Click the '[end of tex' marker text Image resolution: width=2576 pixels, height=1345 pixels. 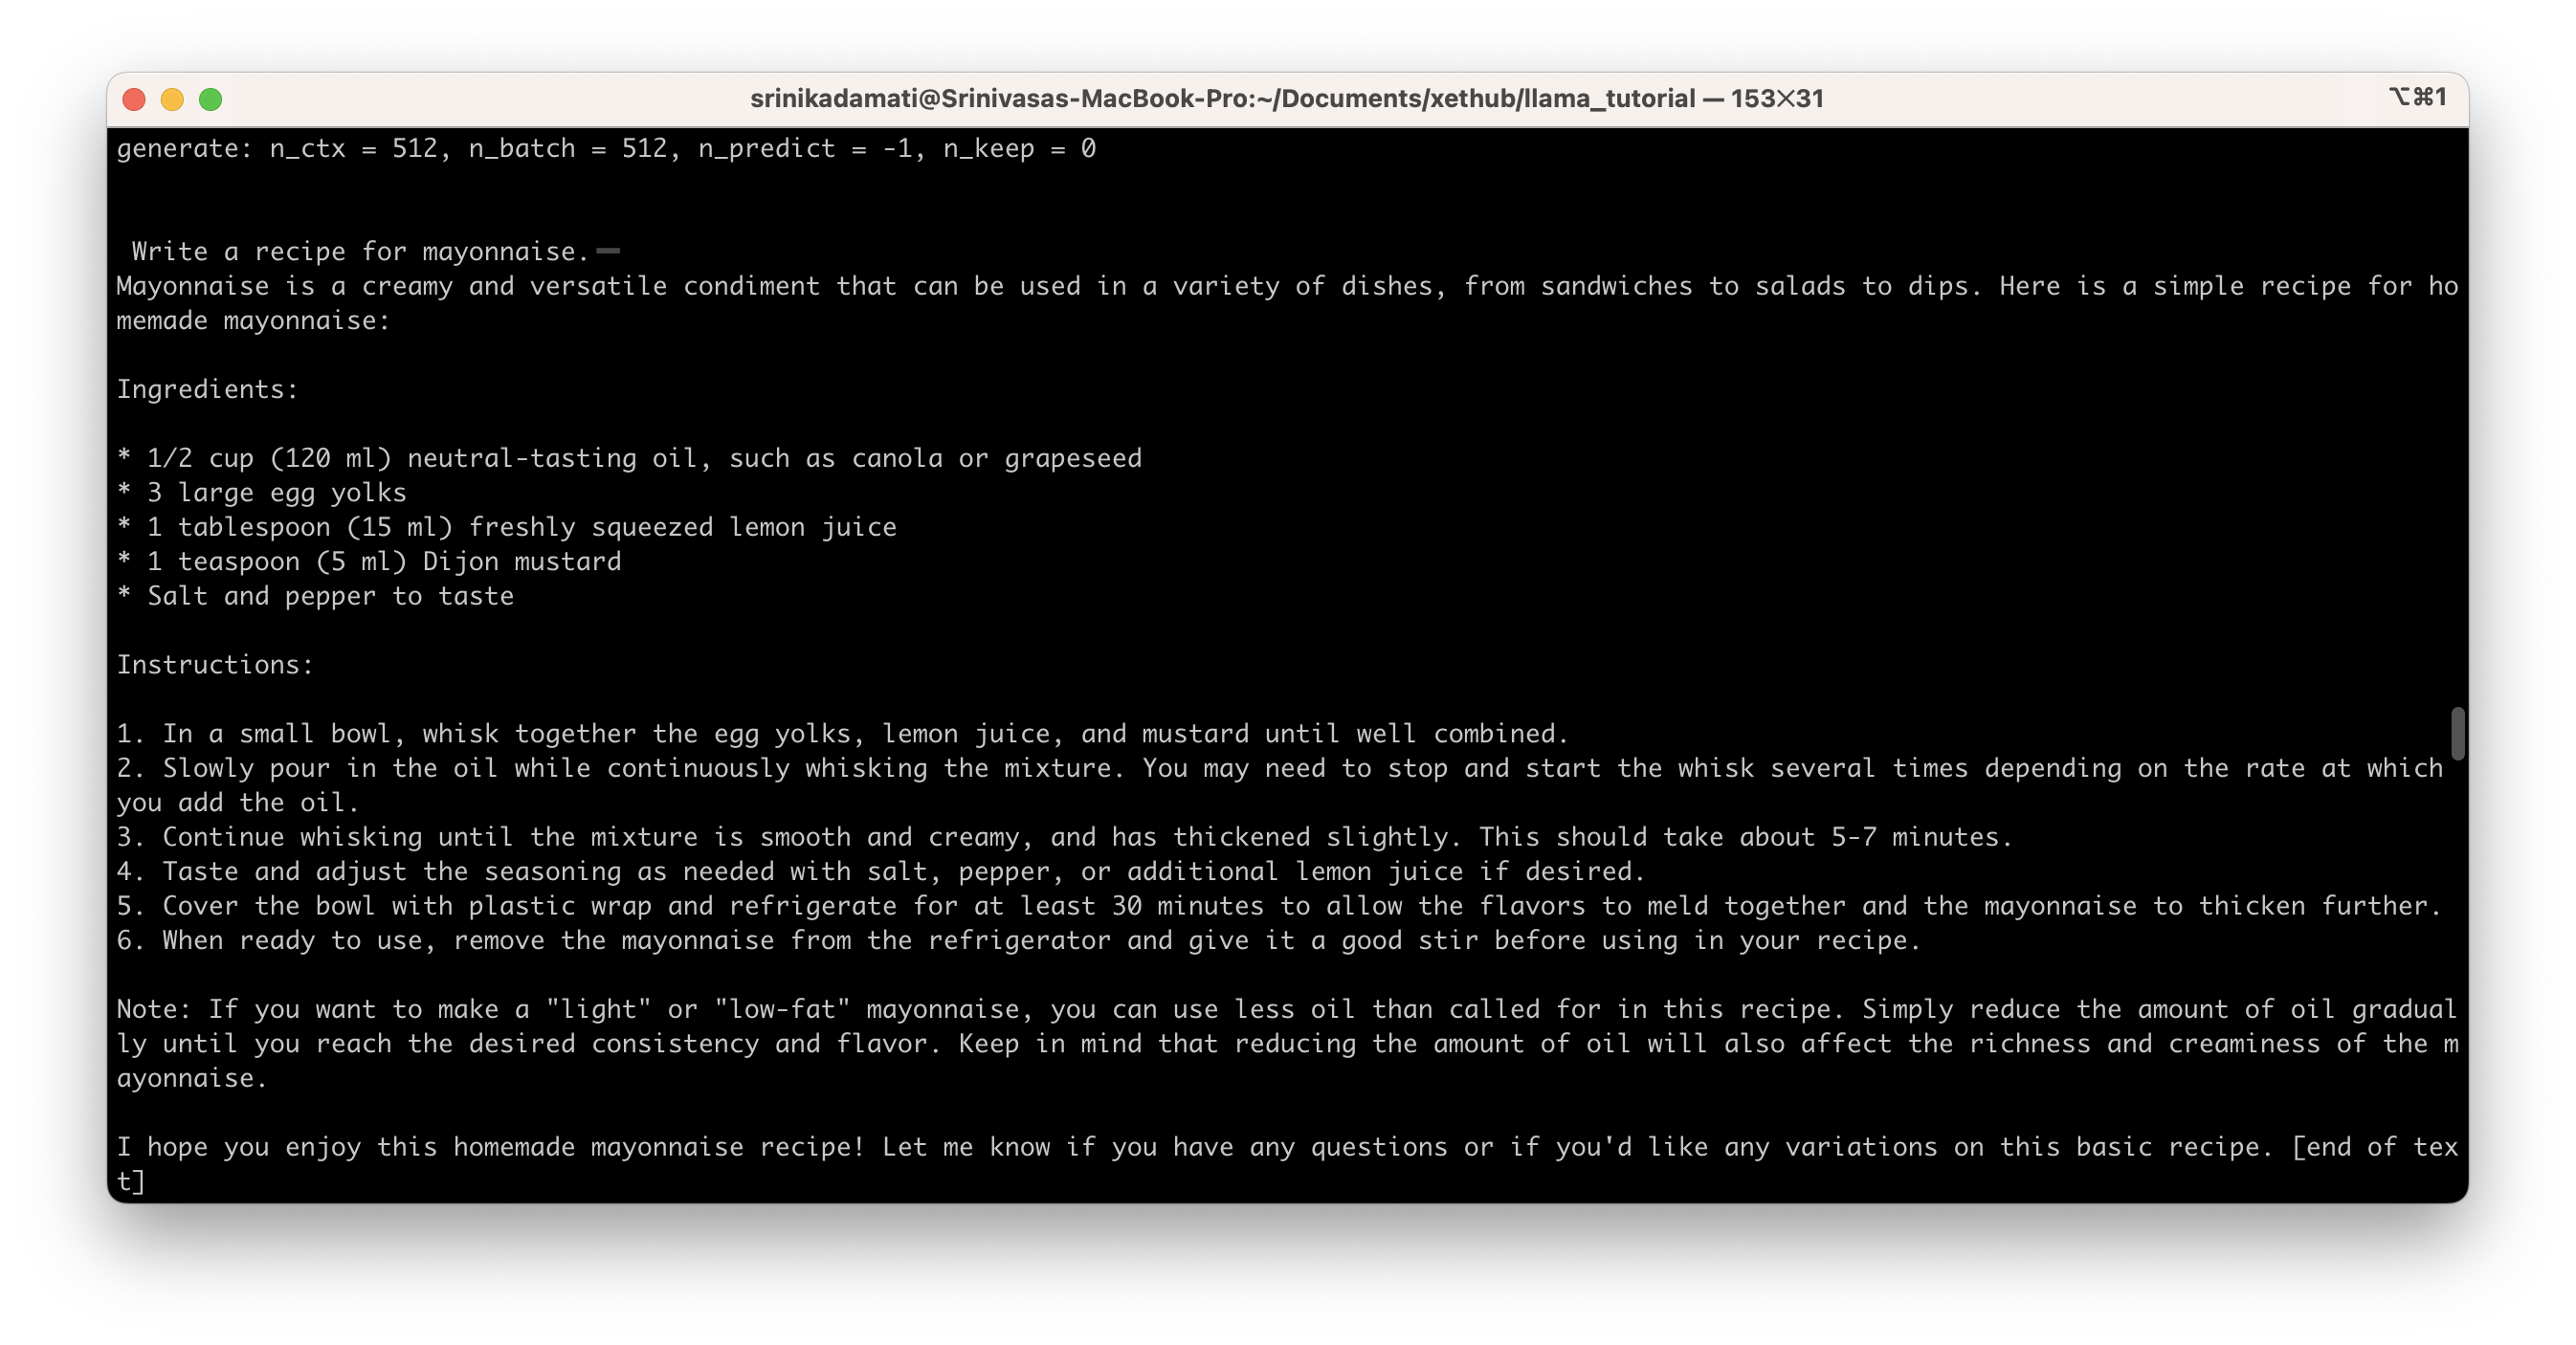coord(2374,1147)
